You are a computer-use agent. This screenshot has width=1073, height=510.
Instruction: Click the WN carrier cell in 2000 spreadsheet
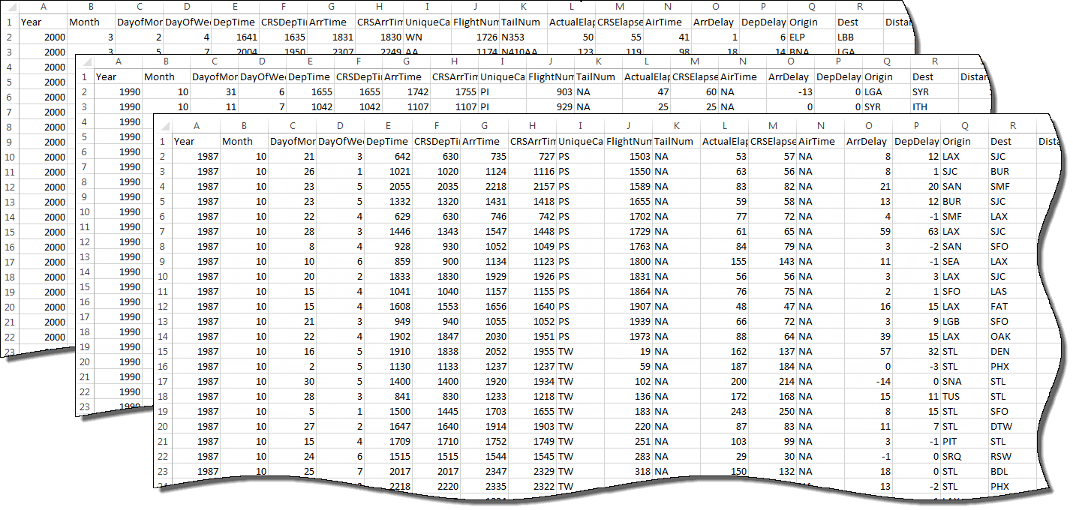(x=427, y=36)
